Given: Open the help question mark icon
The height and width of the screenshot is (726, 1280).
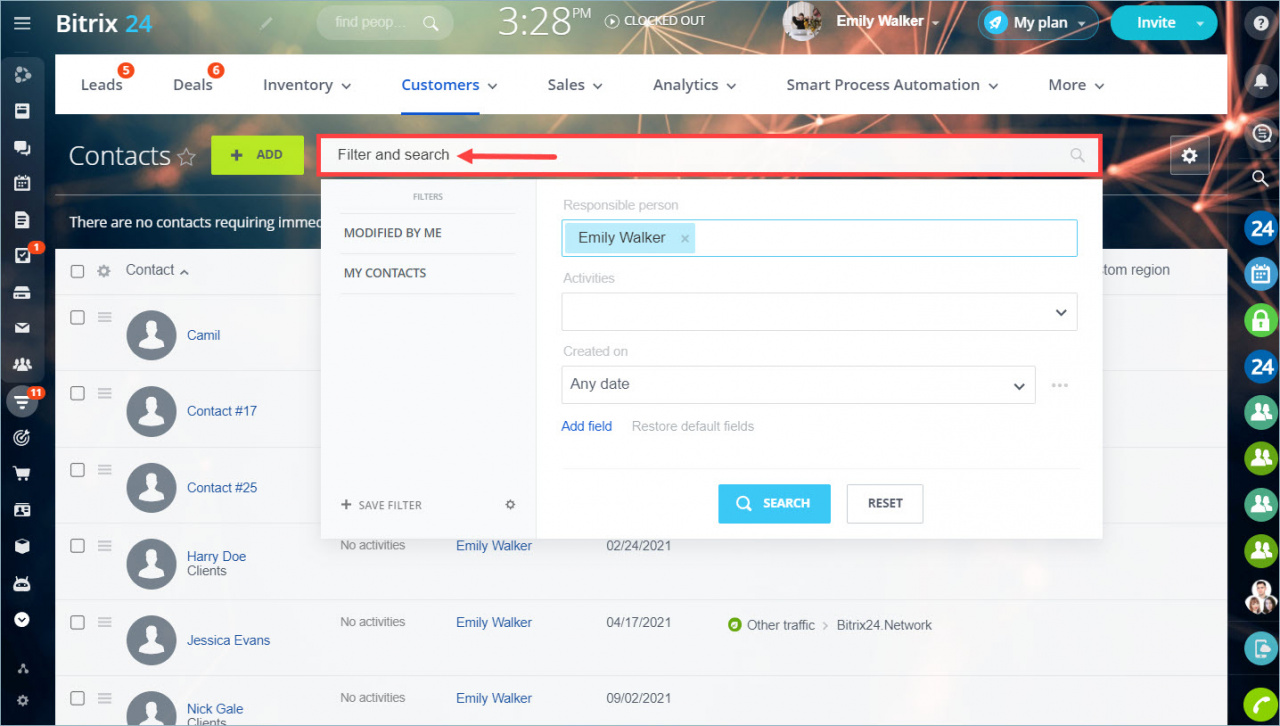Looking at the screenshot, I should point(1262,24).
